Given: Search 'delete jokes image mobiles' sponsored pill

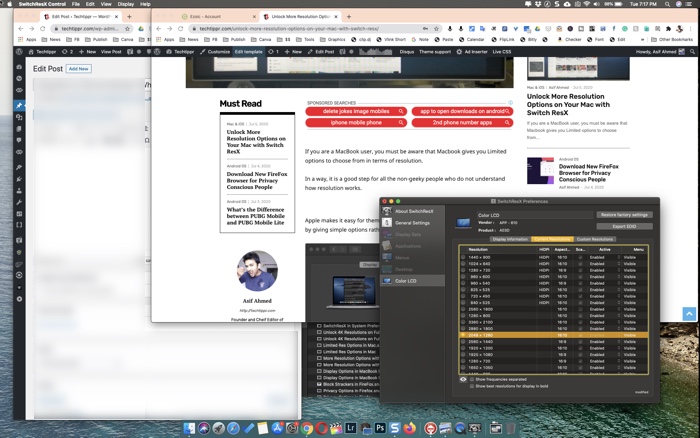Looking at the screenshot, I should [356, 111].
